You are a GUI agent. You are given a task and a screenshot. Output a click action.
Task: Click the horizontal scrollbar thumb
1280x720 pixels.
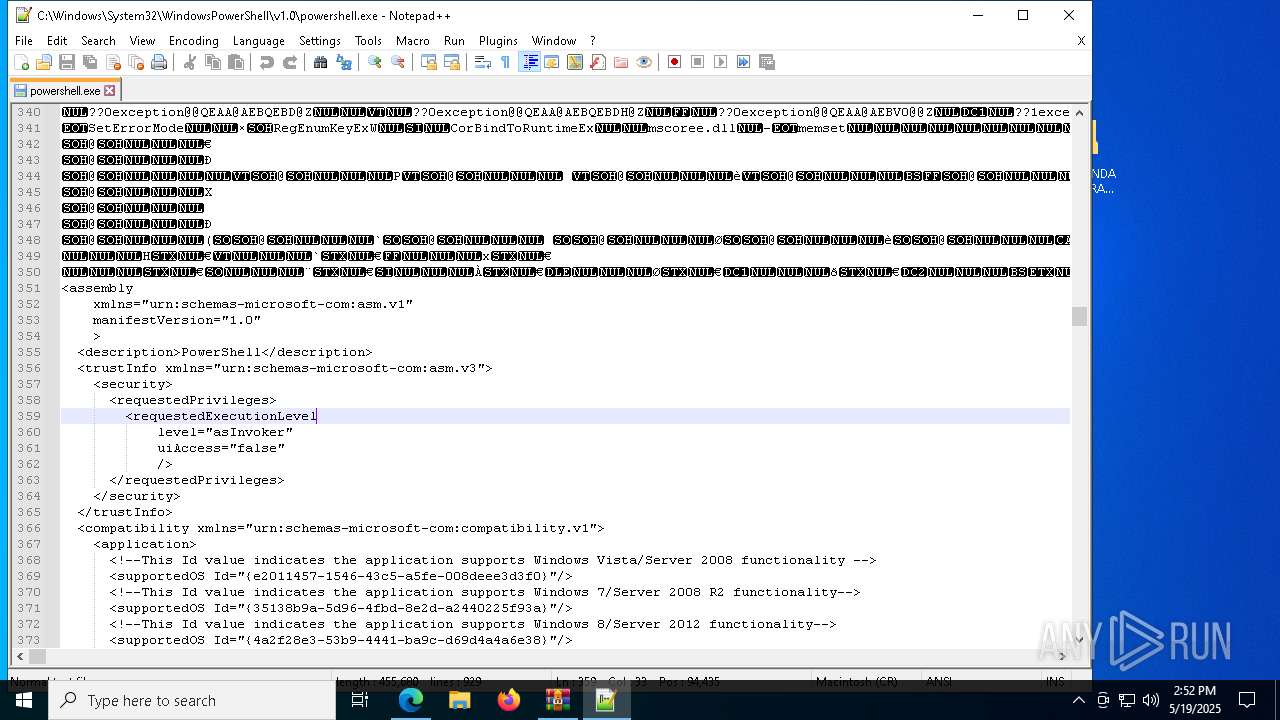pos(37,657)
